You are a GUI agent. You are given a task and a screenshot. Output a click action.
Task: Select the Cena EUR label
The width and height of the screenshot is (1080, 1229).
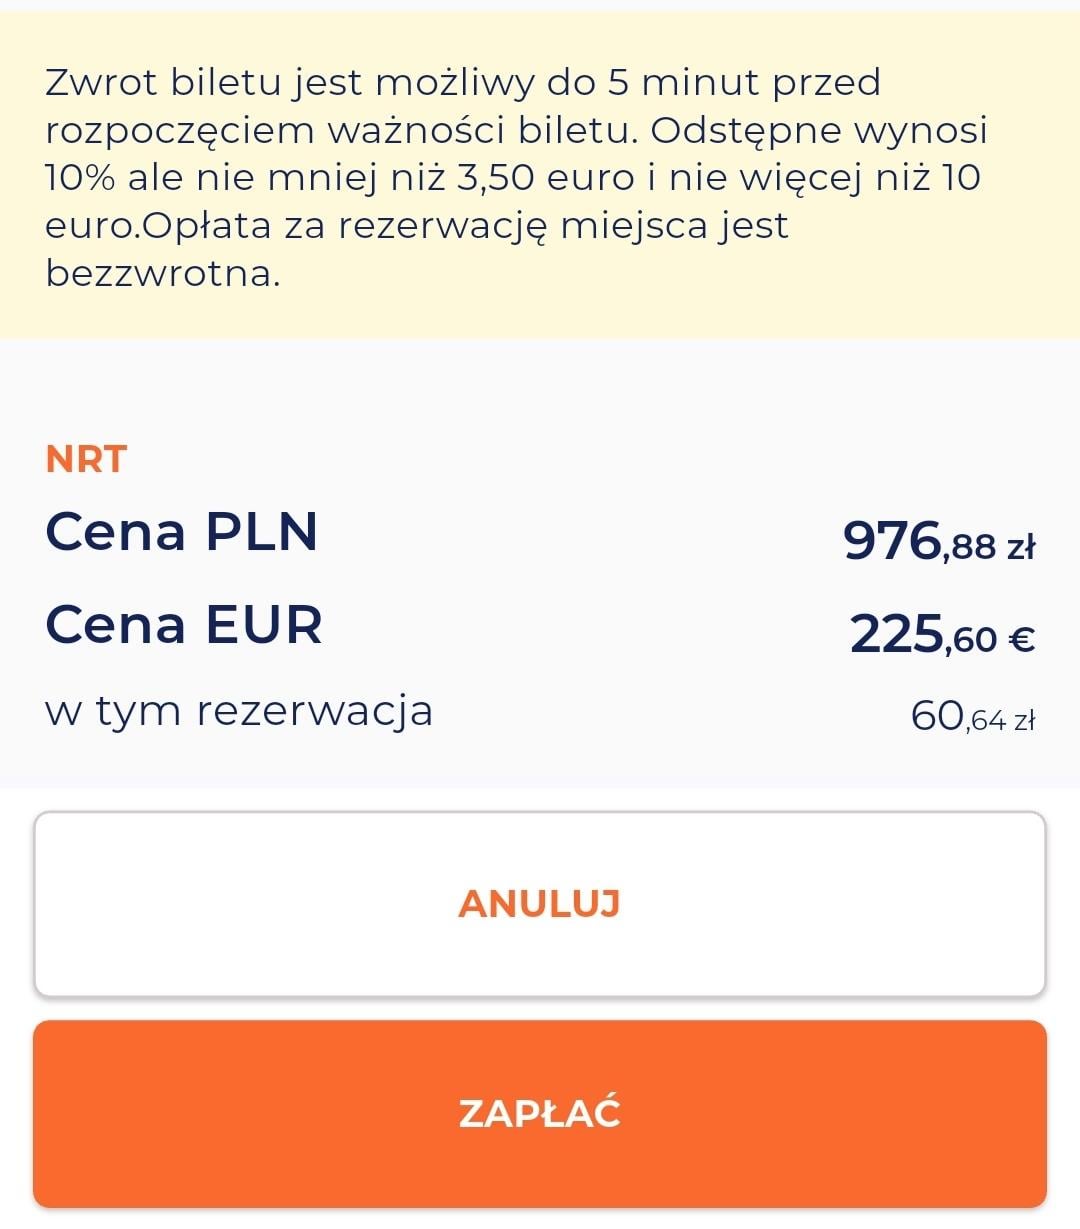tap(184, 625)
